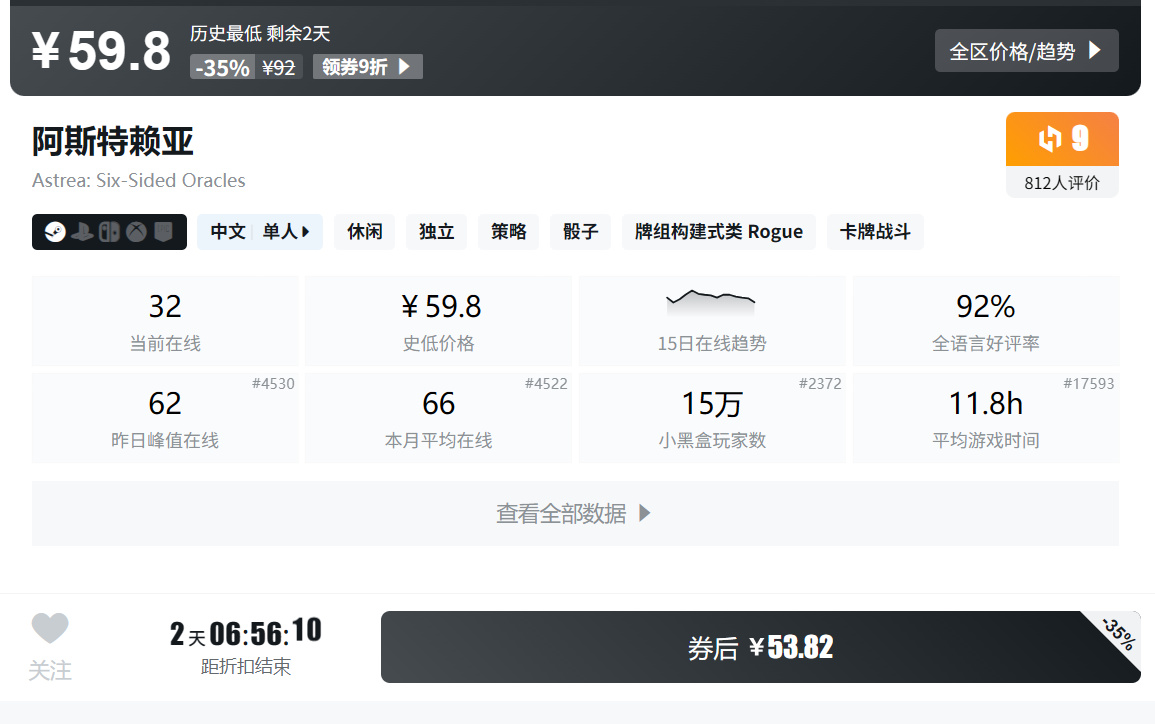The height and width of the screenshot is (724, 1155).
Task: Click the 当前在线 32 stat cell
Action: point(165,321)
